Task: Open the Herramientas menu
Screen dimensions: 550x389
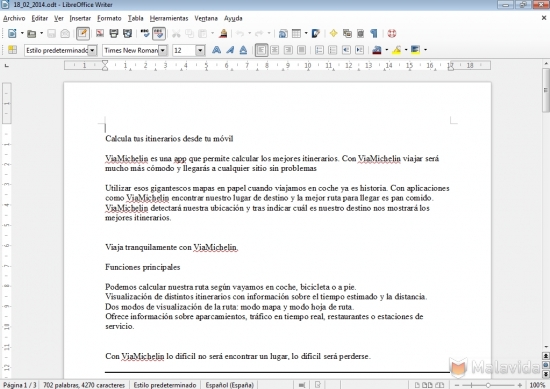Action: (x=169, y=18)
